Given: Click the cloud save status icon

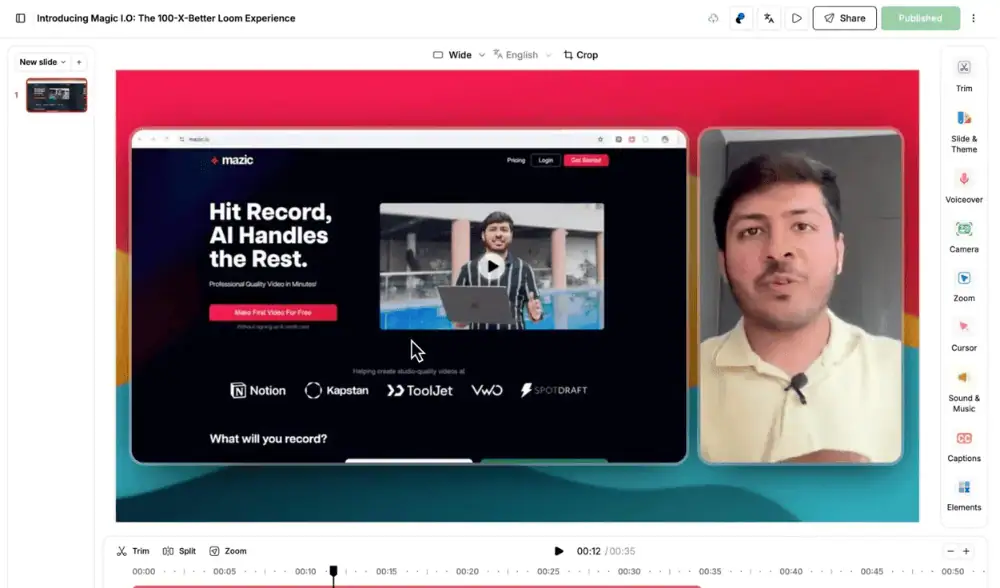Looking at the screenshot, I should 713,18.
